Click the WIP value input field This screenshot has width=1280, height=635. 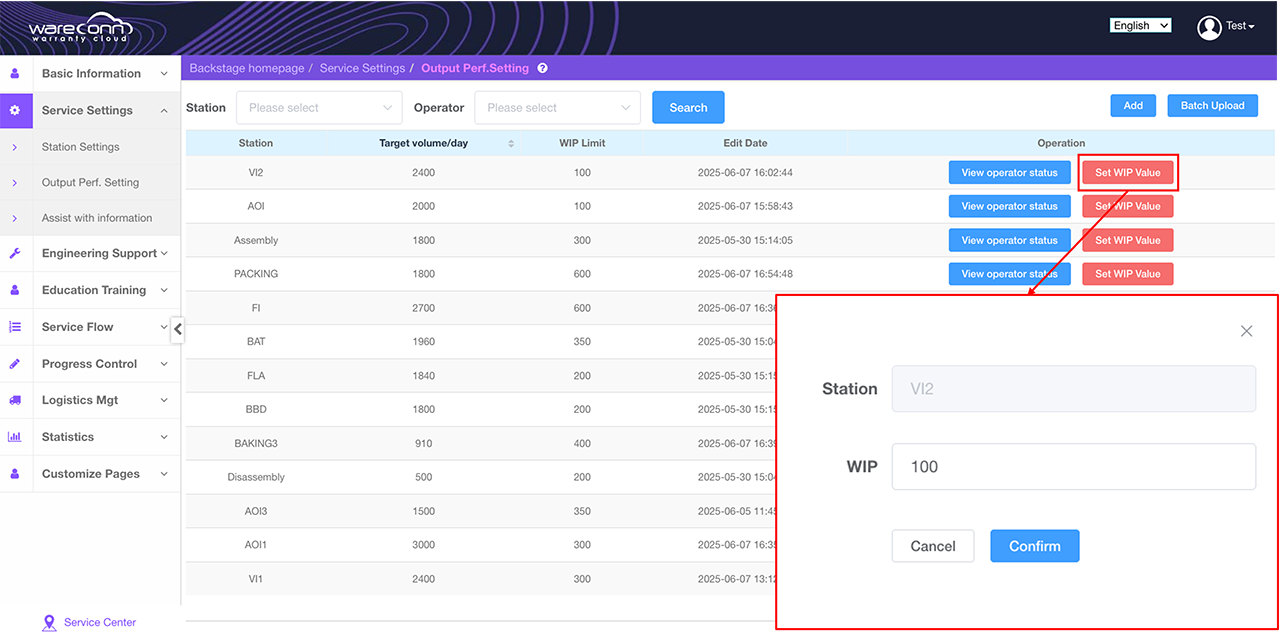tap(1073, 467)
